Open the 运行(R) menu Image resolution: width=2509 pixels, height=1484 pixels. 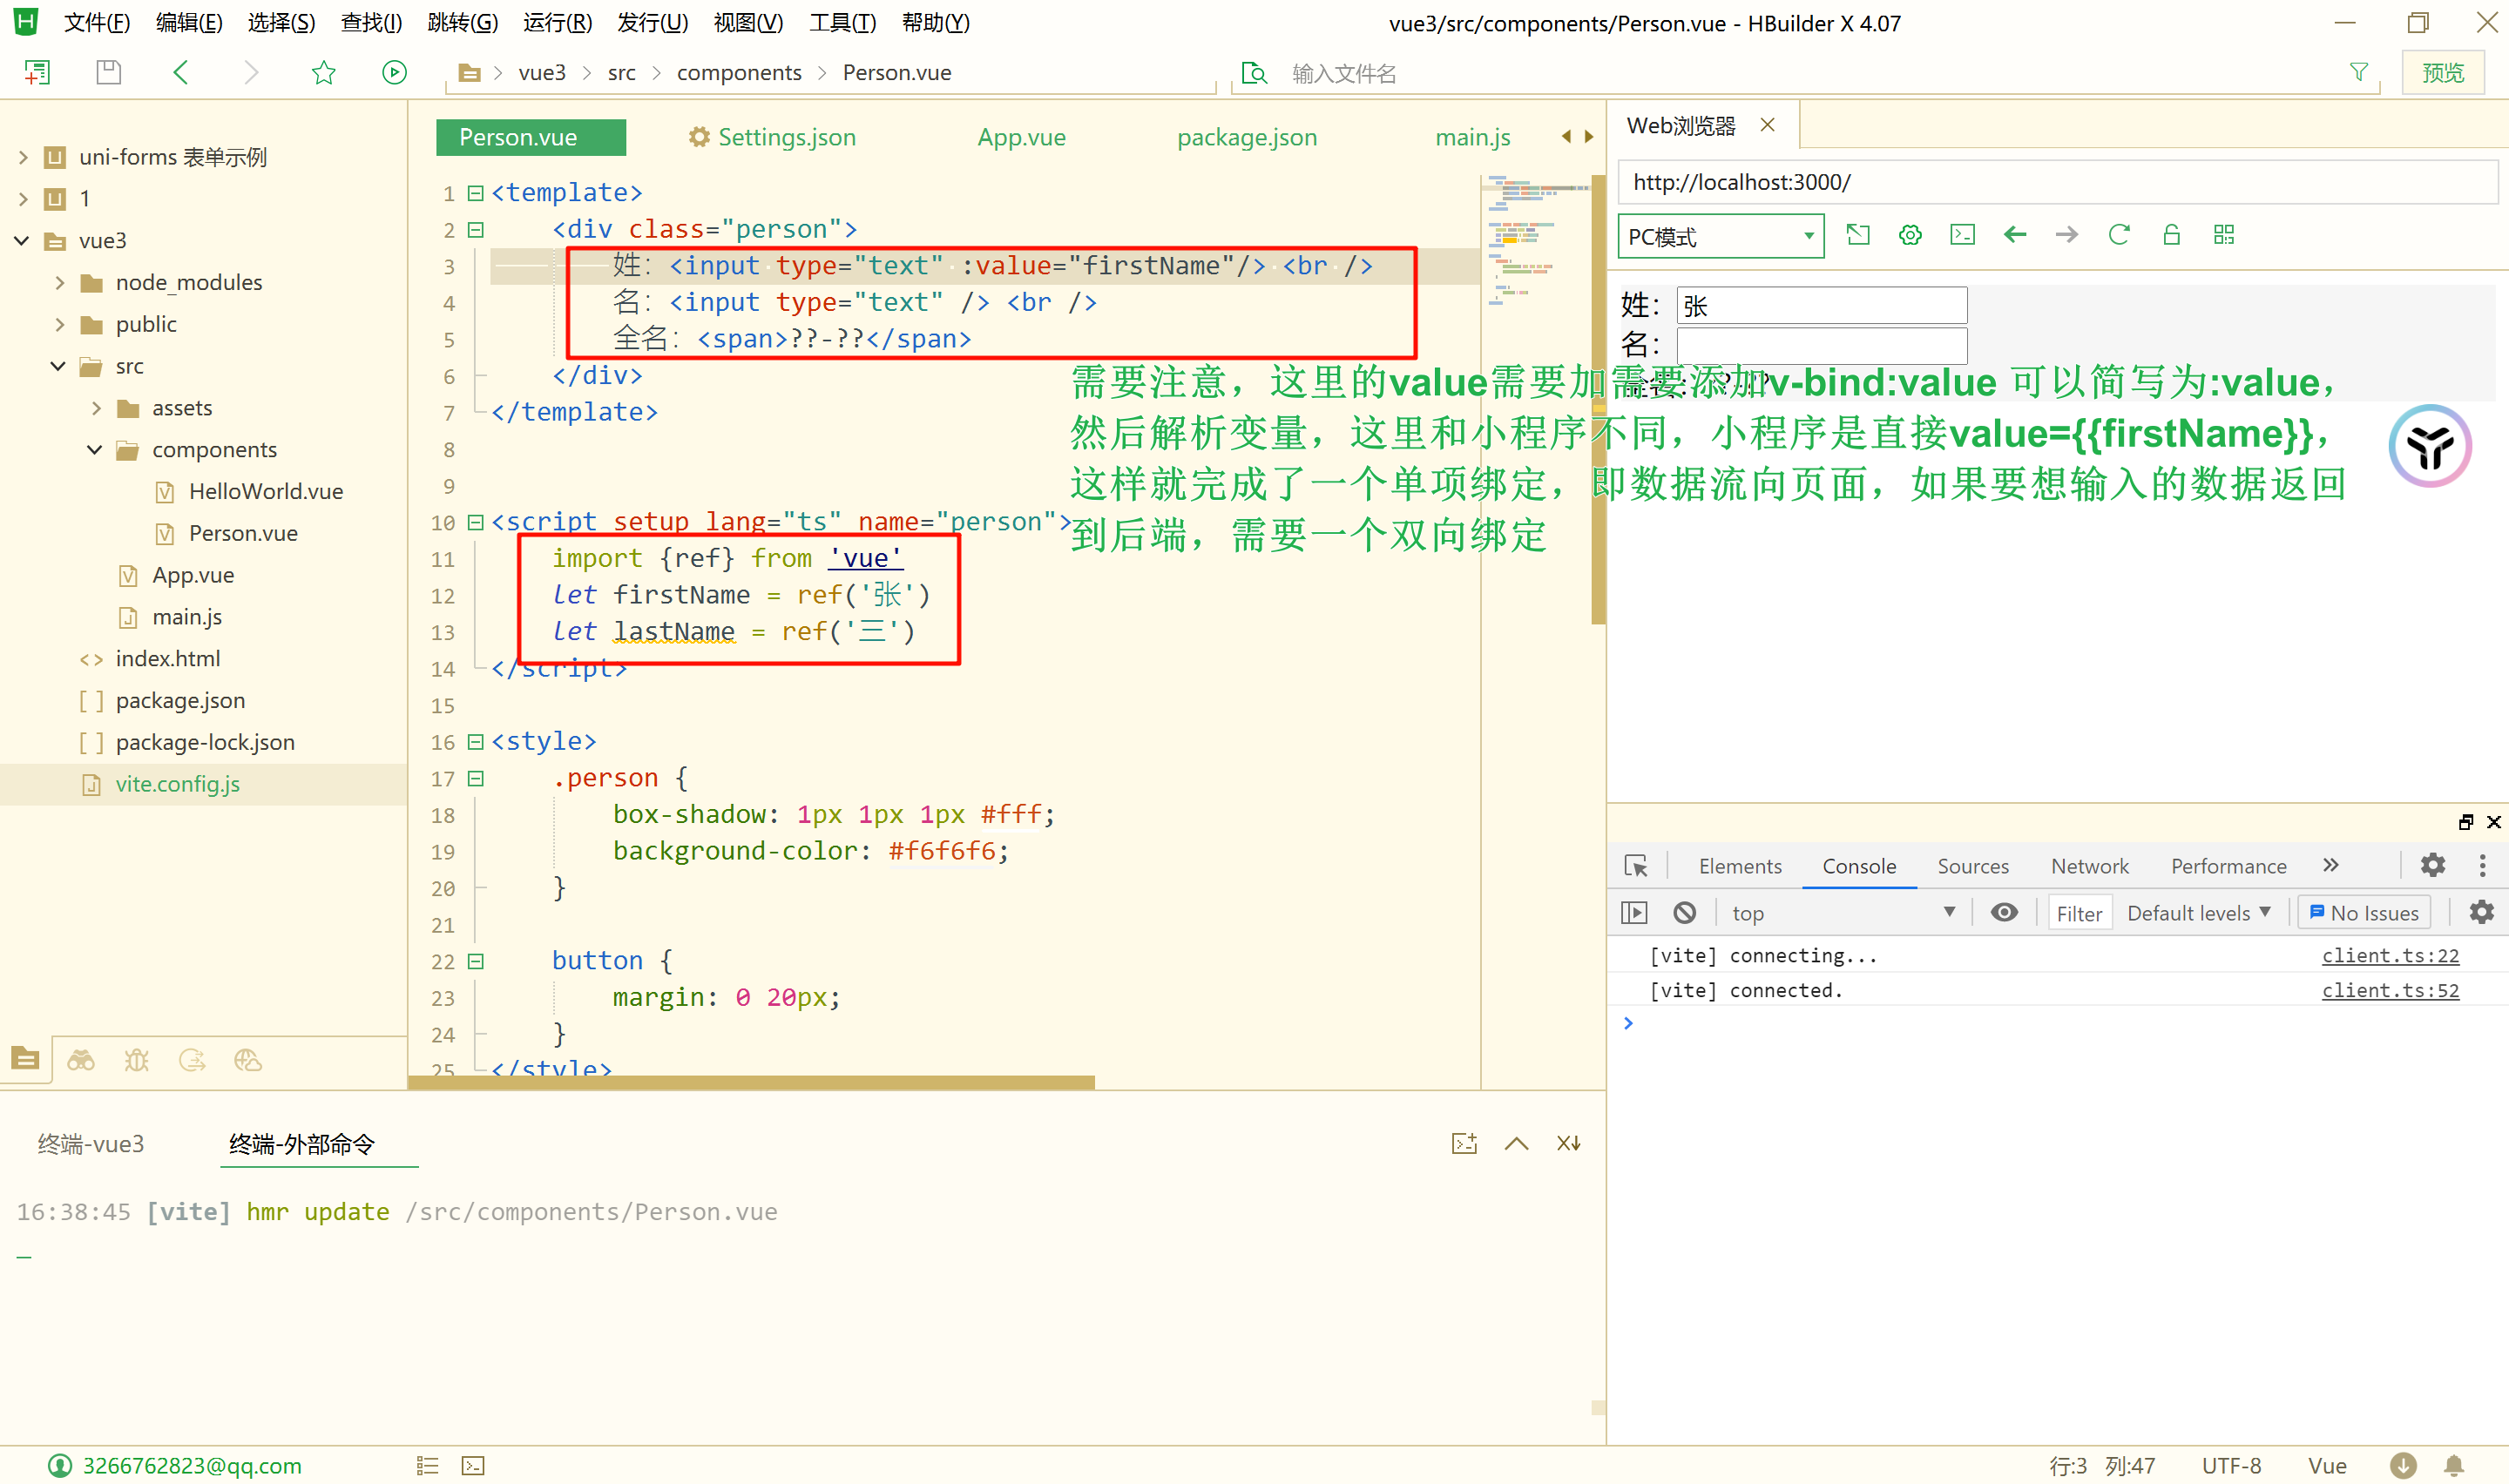pos(557,22)
